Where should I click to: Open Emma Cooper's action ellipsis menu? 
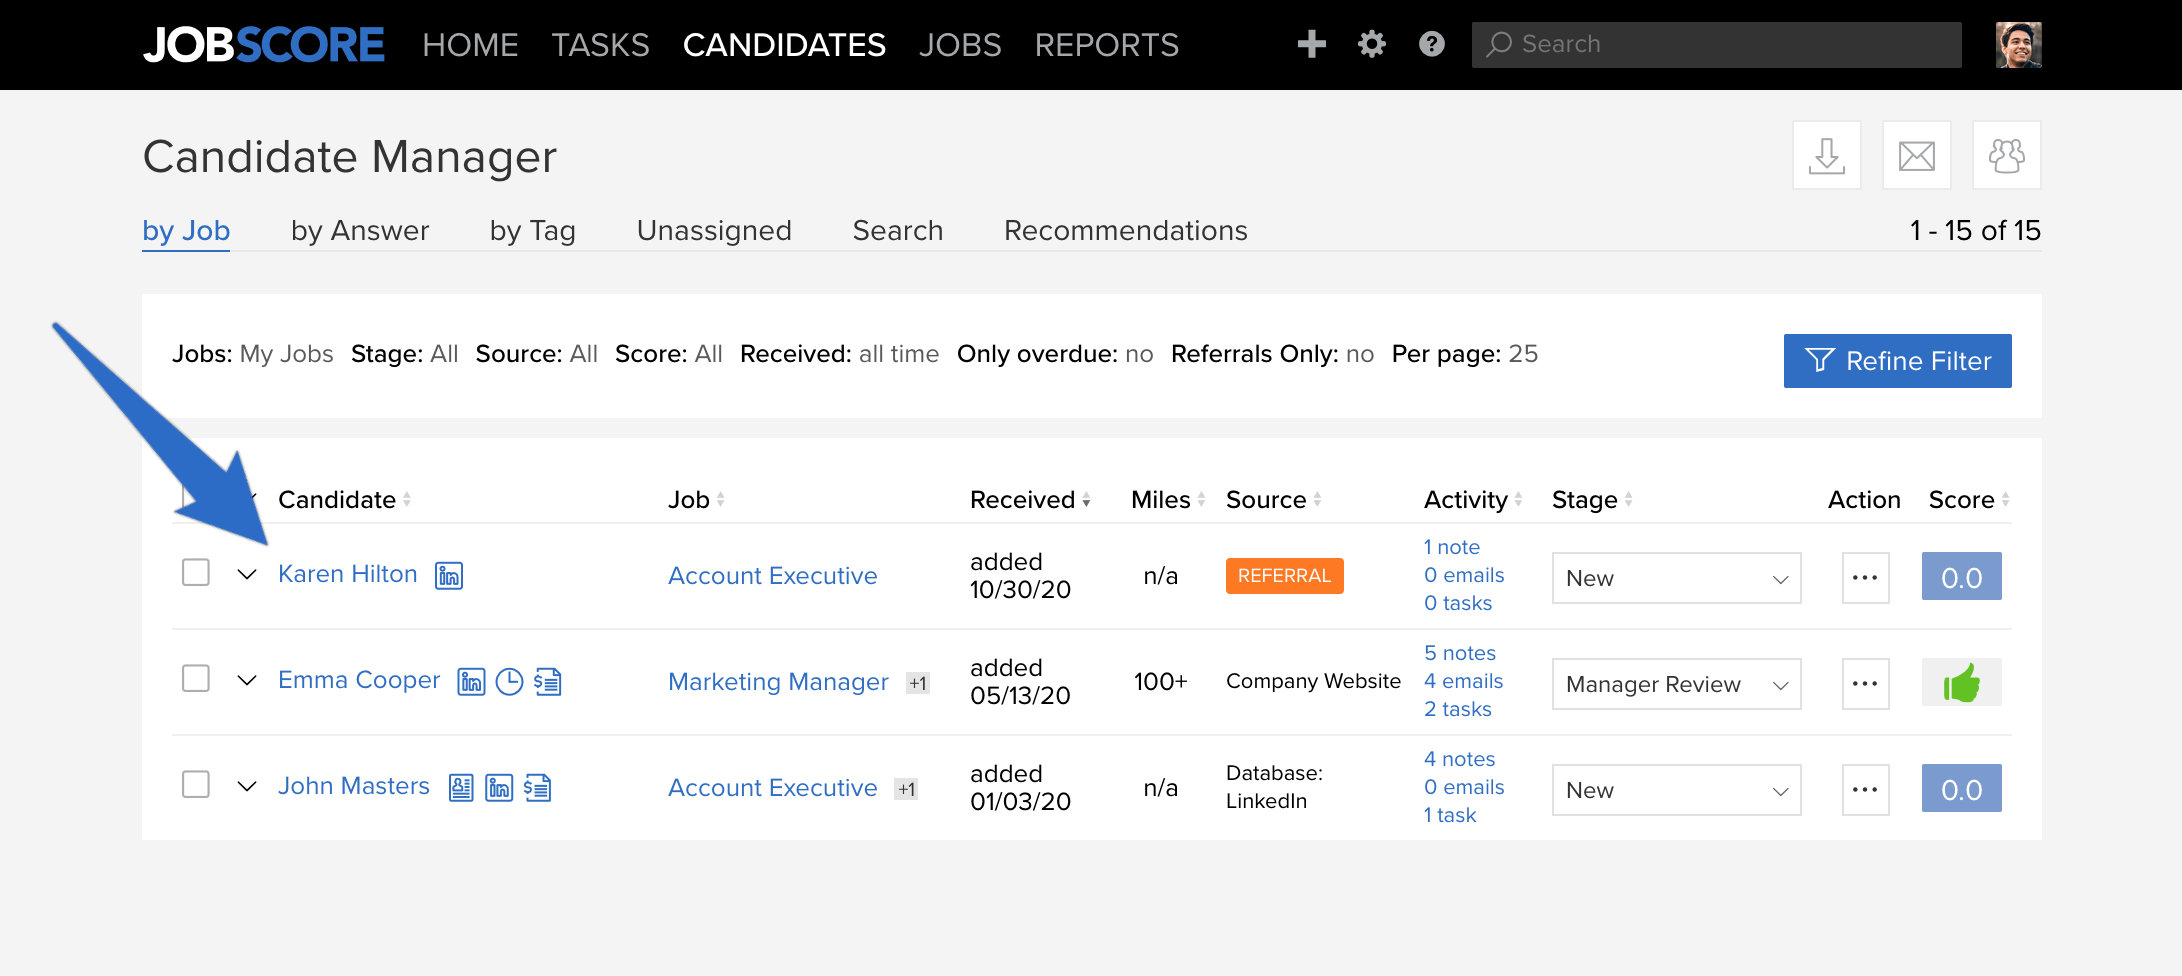click(1865, 684)
